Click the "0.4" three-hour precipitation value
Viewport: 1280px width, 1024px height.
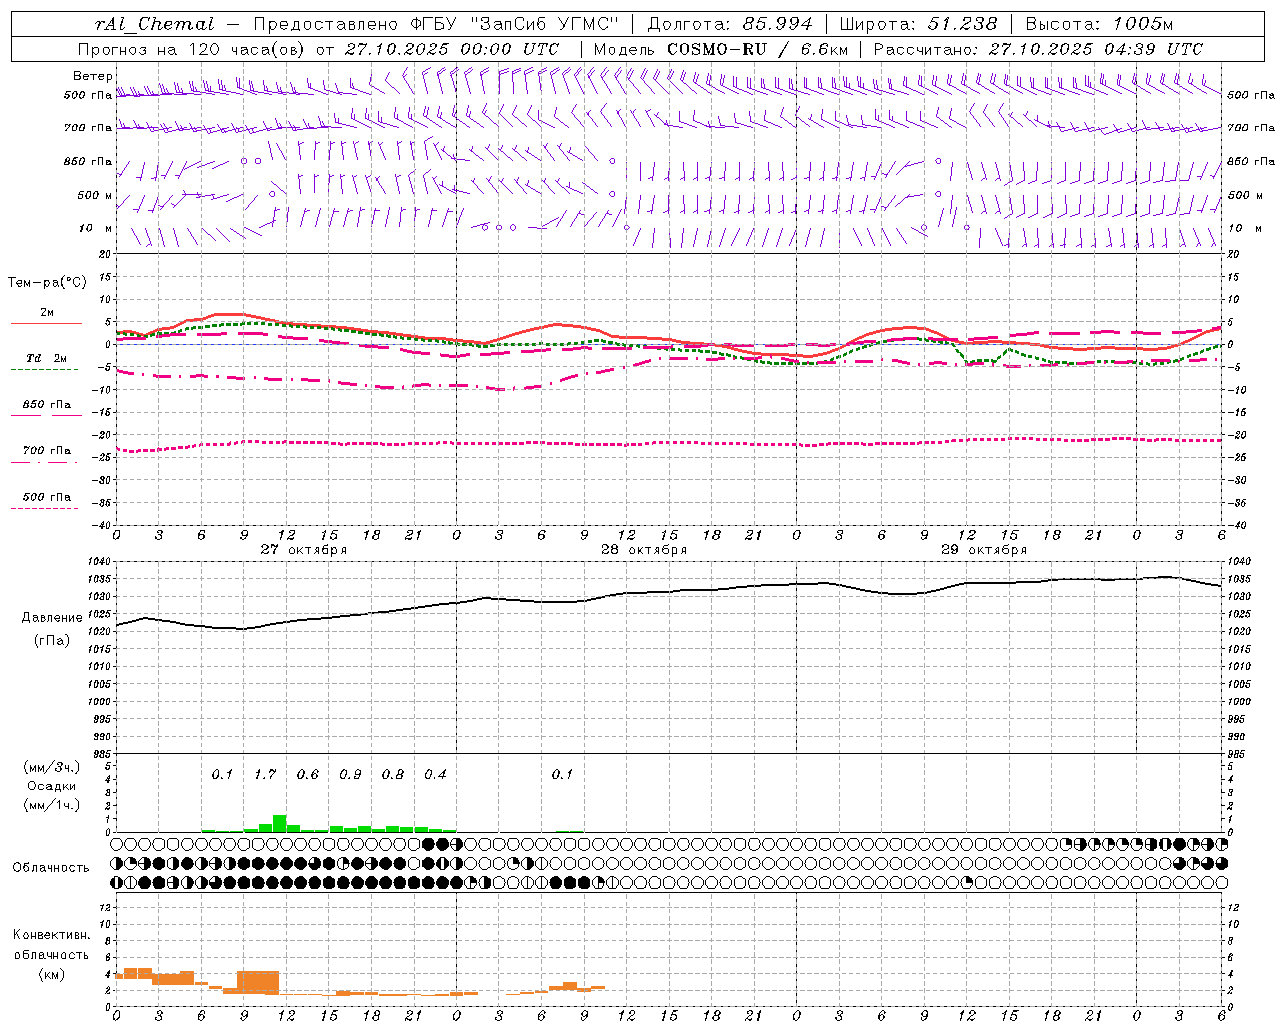435,774
